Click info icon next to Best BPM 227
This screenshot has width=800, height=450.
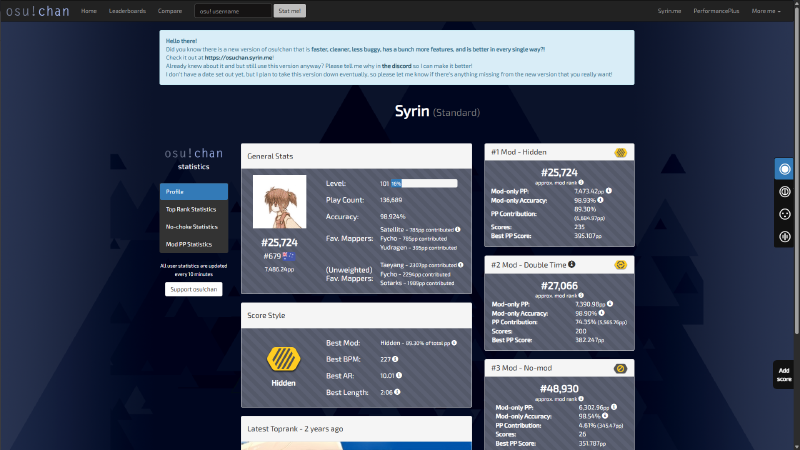(395, 359)
